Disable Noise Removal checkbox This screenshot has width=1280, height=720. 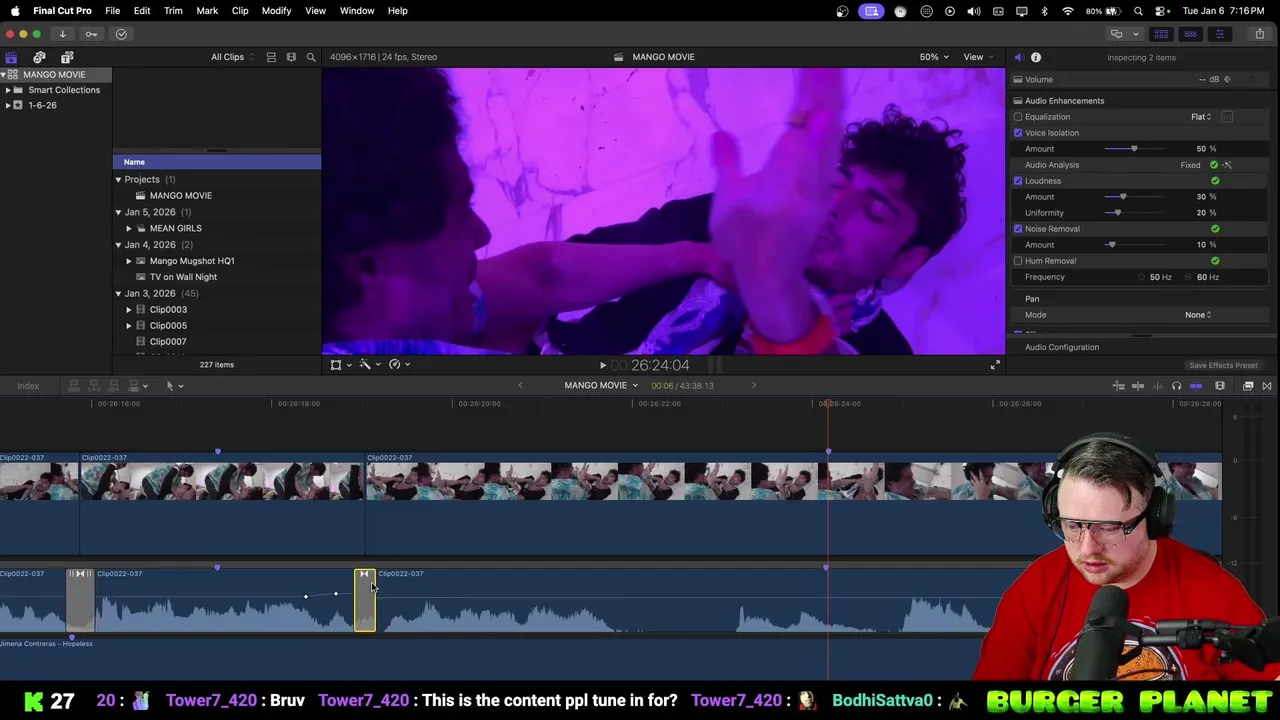(1018, 229)
